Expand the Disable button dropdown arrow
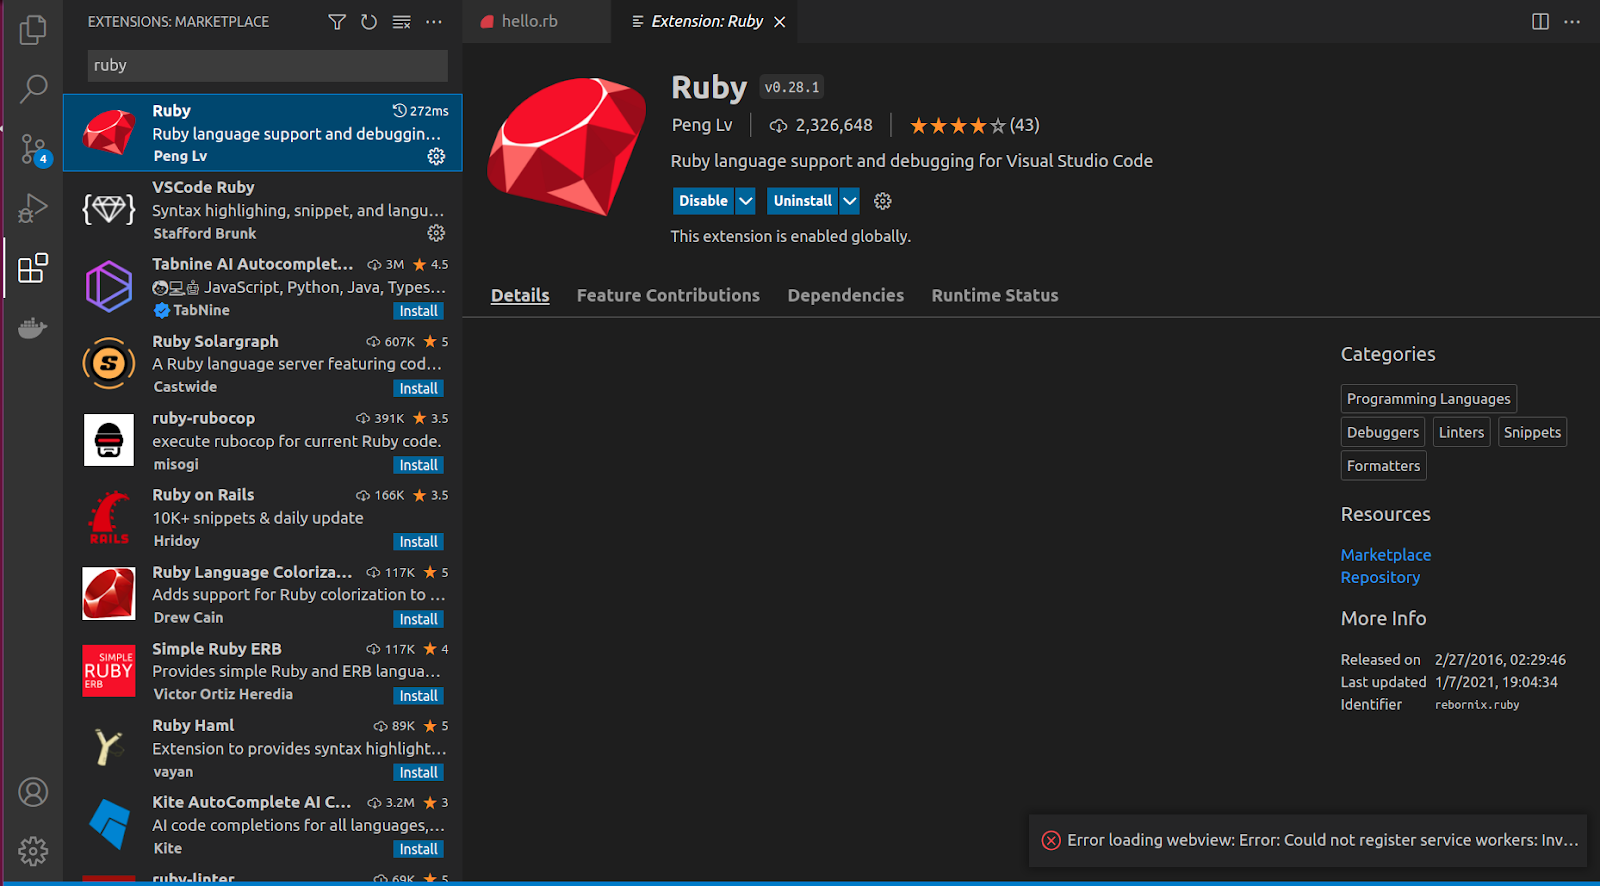 (x=746, y=201)
